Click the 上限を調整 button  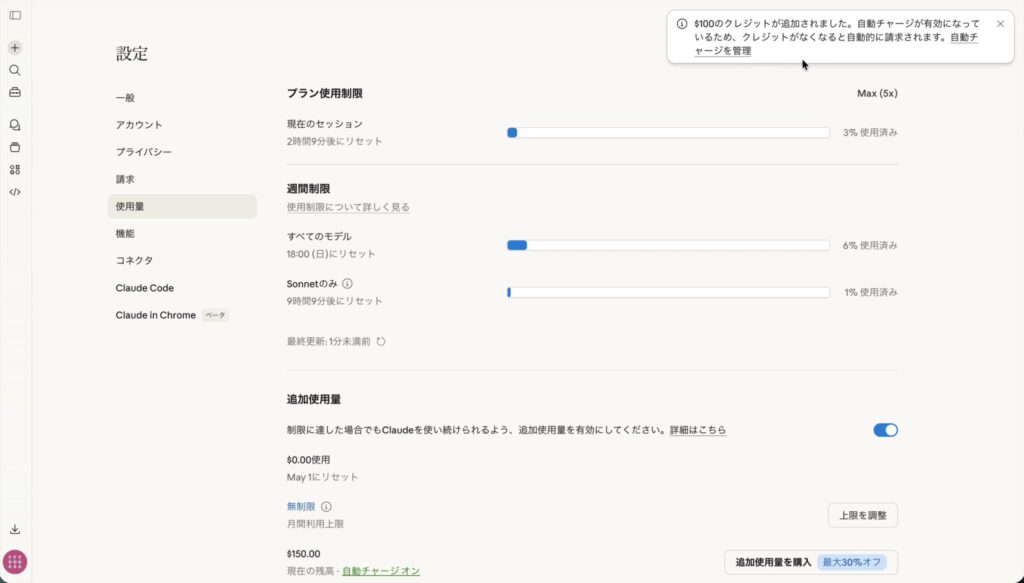(x=862, y=515)
